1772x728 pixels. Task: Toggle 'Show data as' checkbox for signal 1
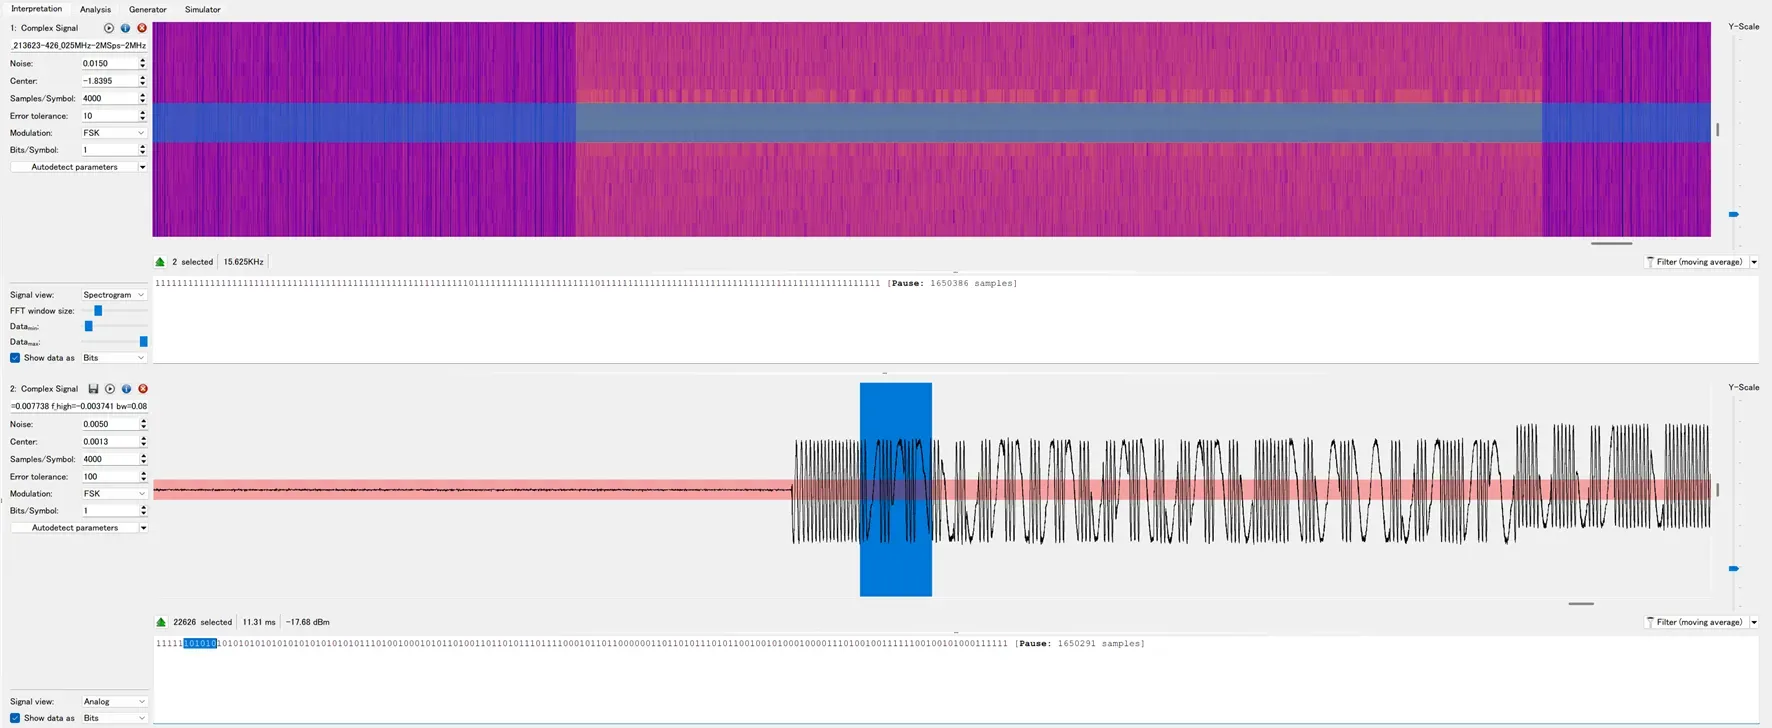[15, 358]
